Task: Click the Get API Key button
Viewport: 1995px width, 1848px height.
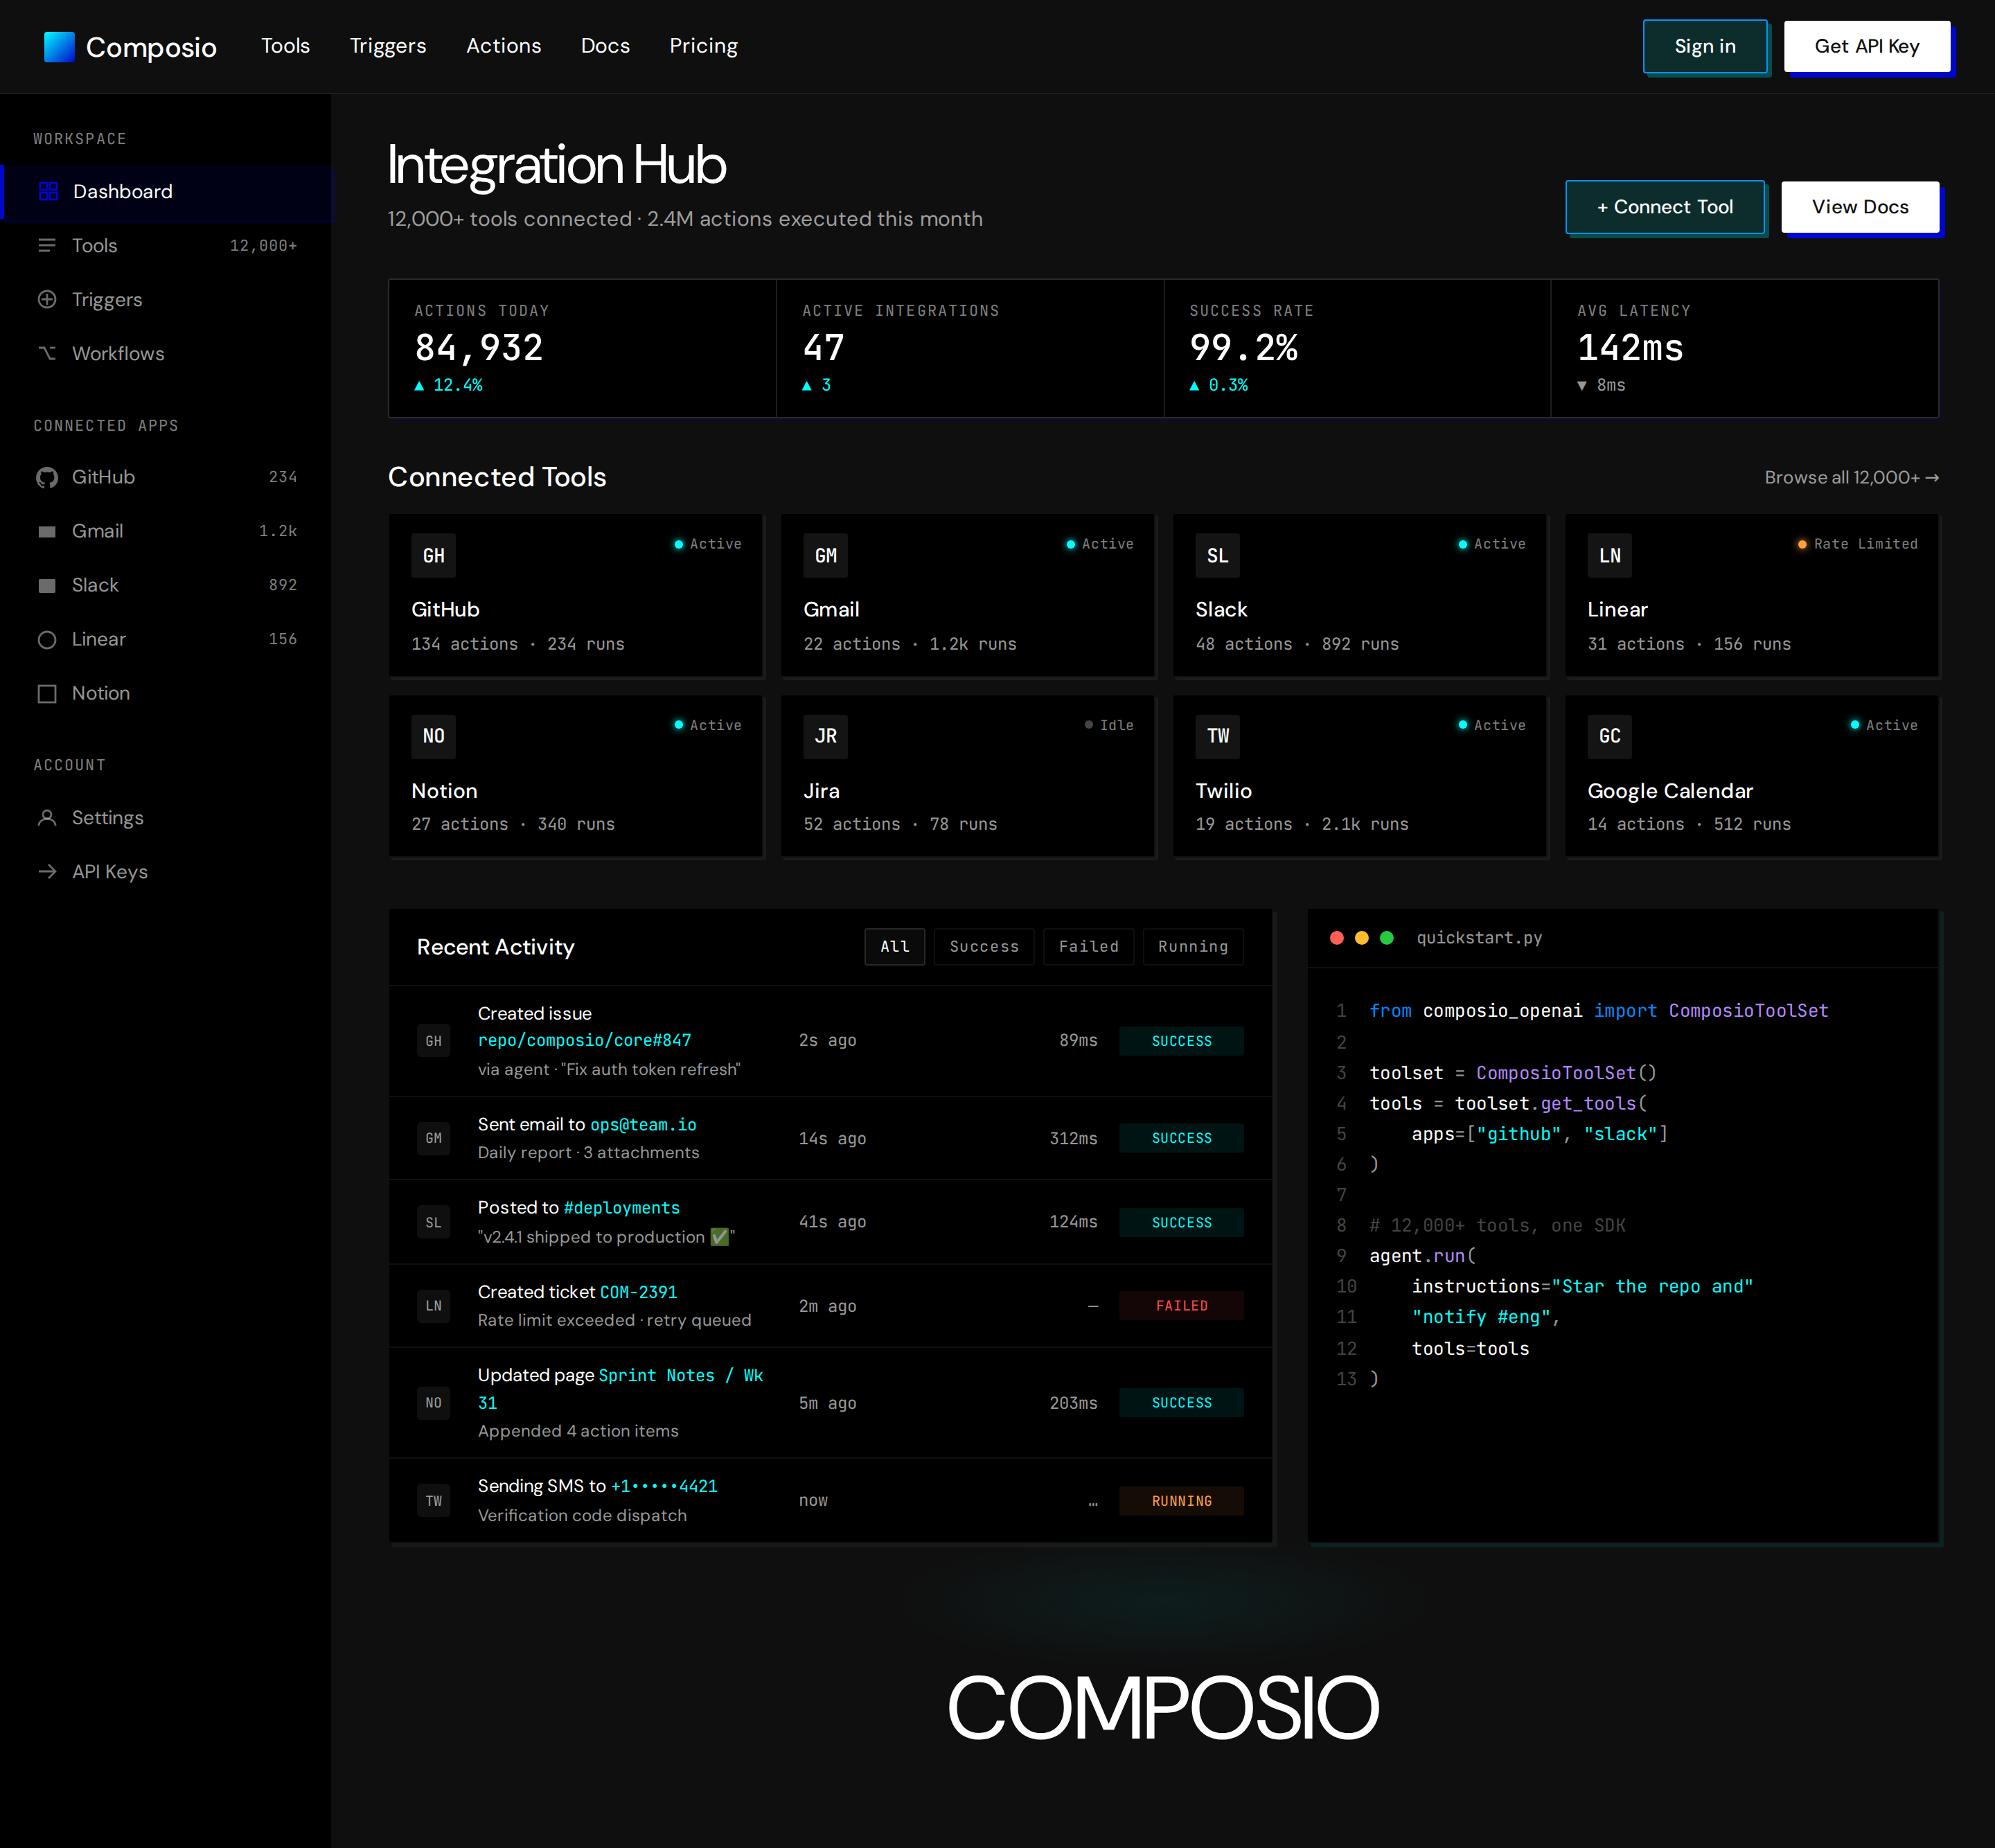Action: pyautogui.click(x=1866, y=46)
